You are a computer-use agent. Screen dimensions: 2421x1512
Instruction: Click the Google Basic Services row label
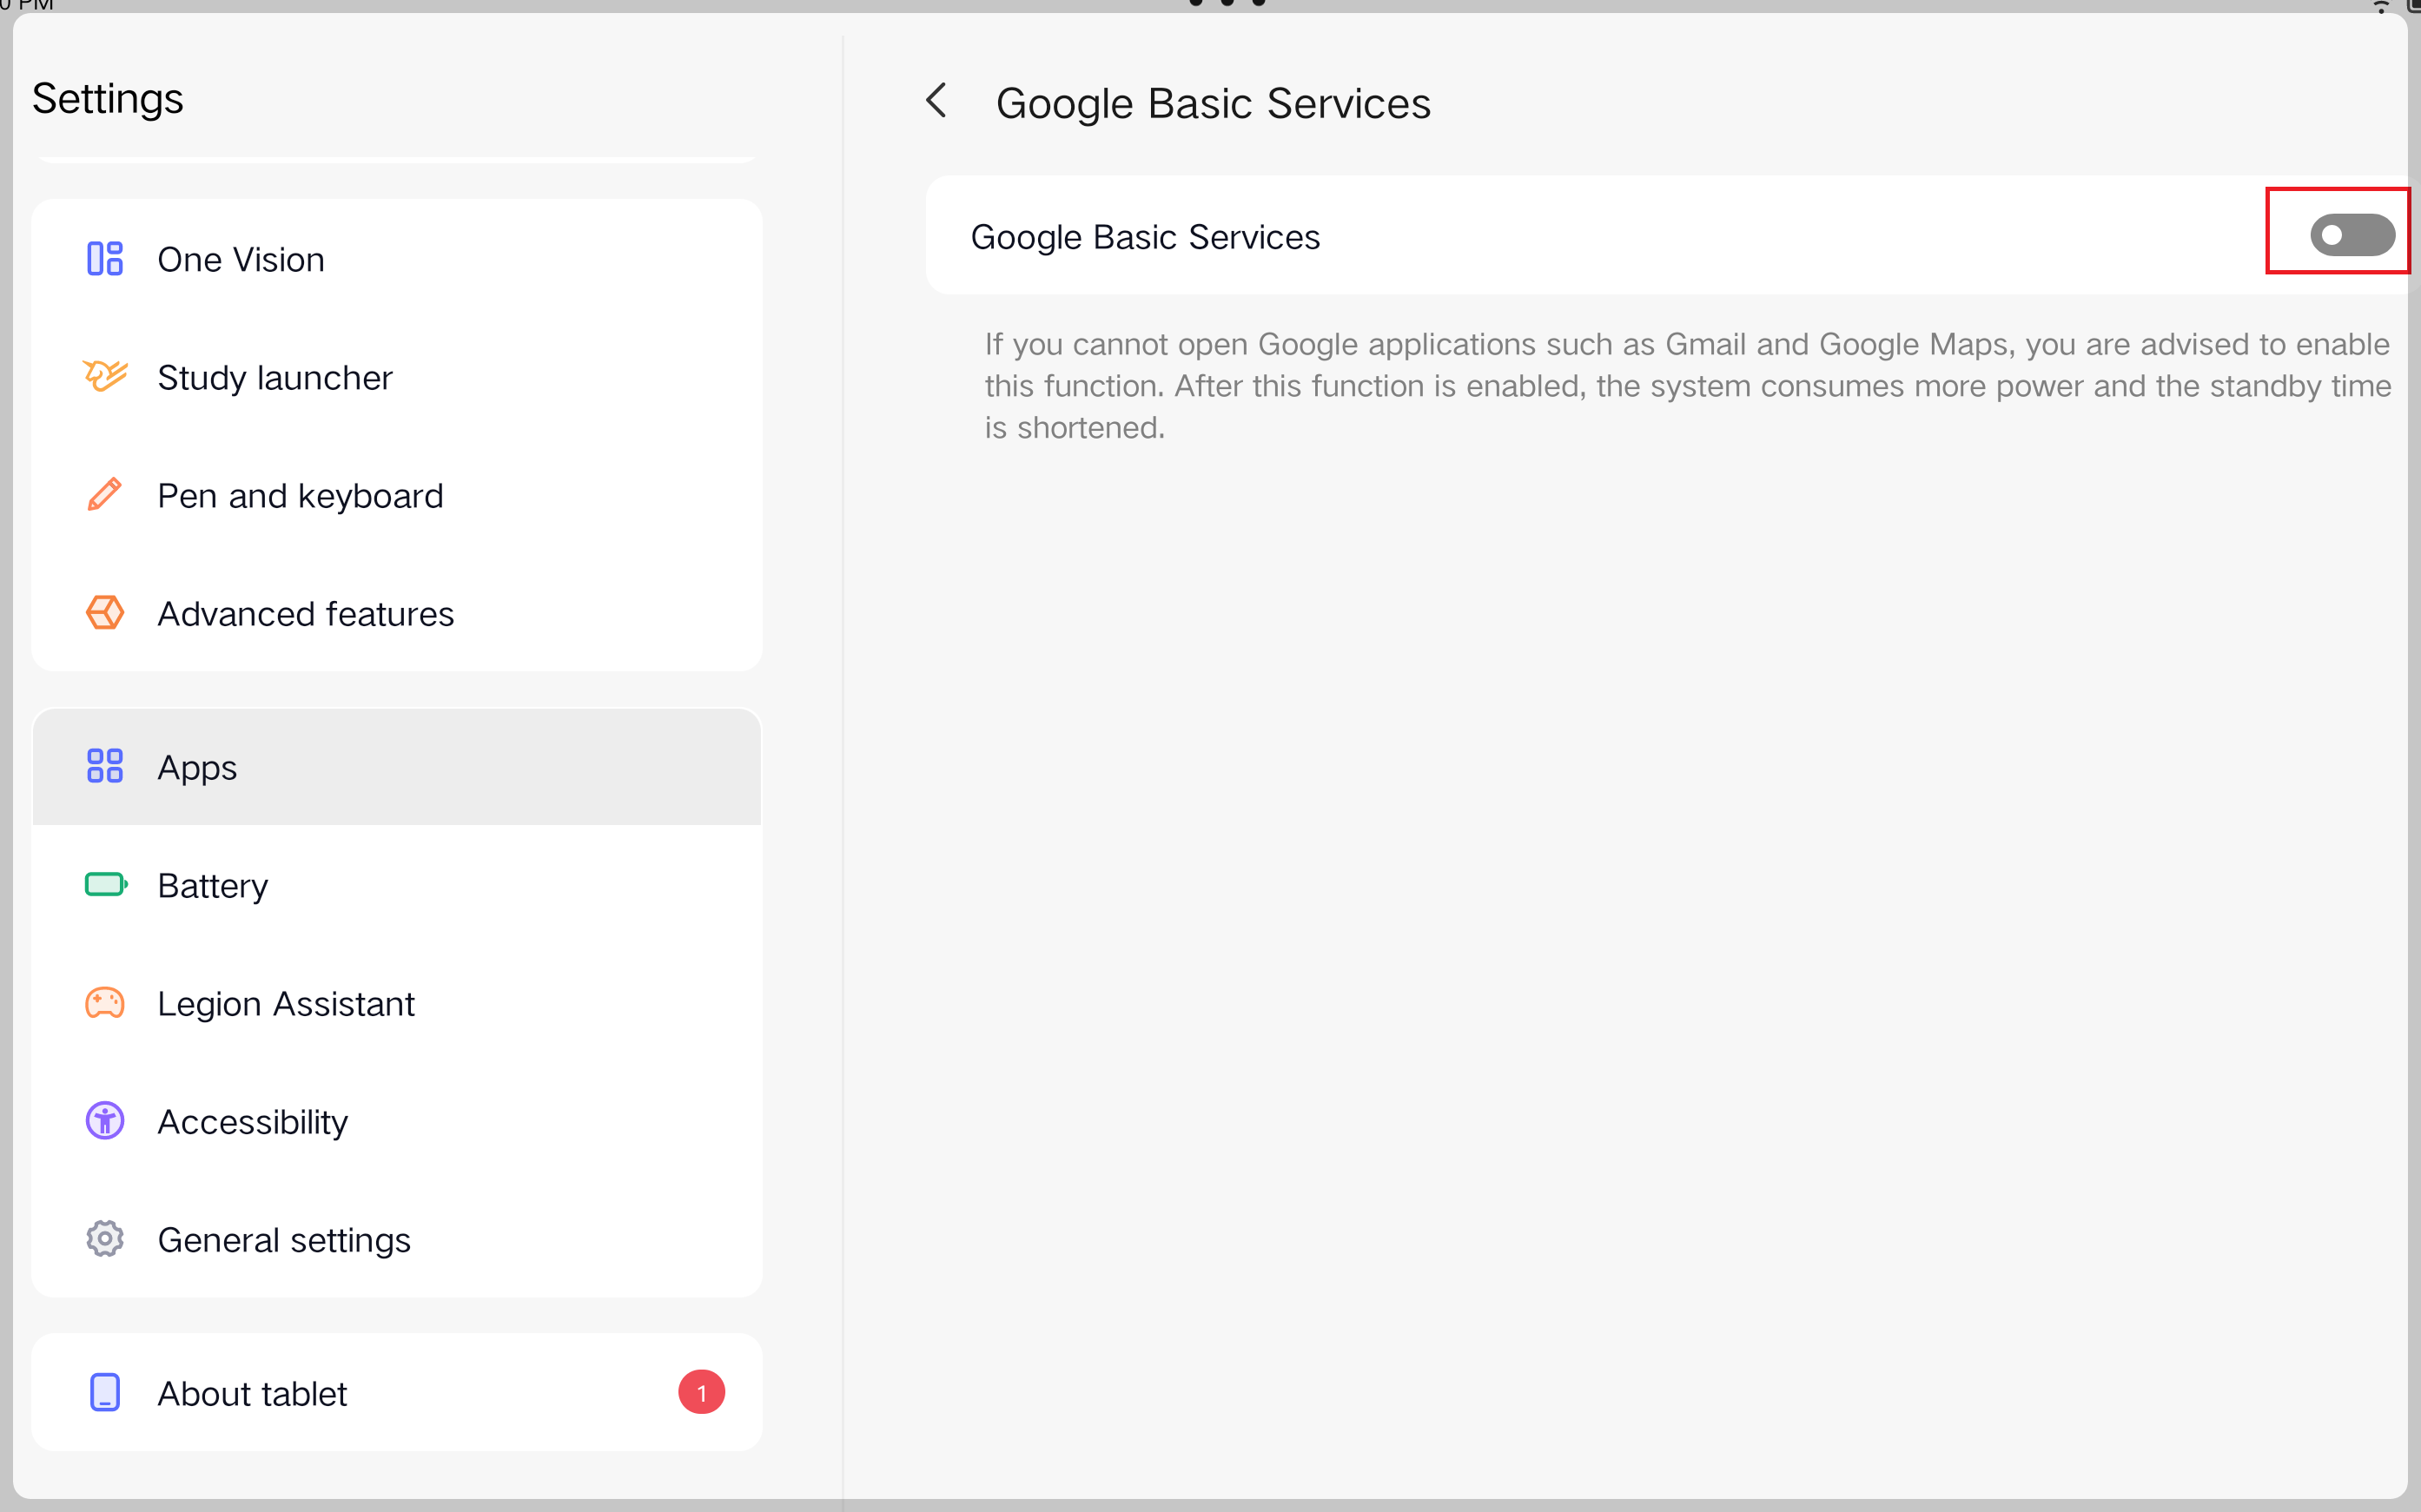pyautogui.click(x=1145, y=237)
